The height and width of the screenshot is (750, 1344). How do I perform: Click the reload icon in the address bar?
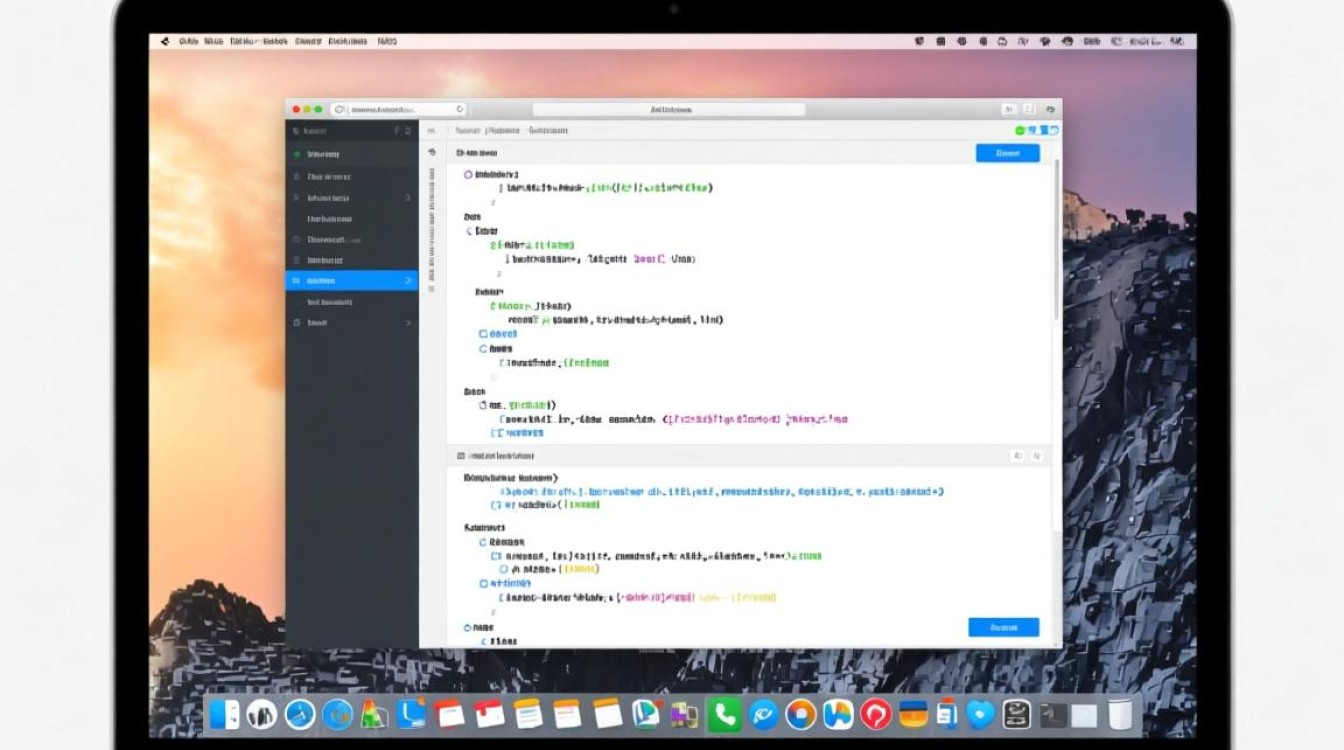tap(460, 109)
